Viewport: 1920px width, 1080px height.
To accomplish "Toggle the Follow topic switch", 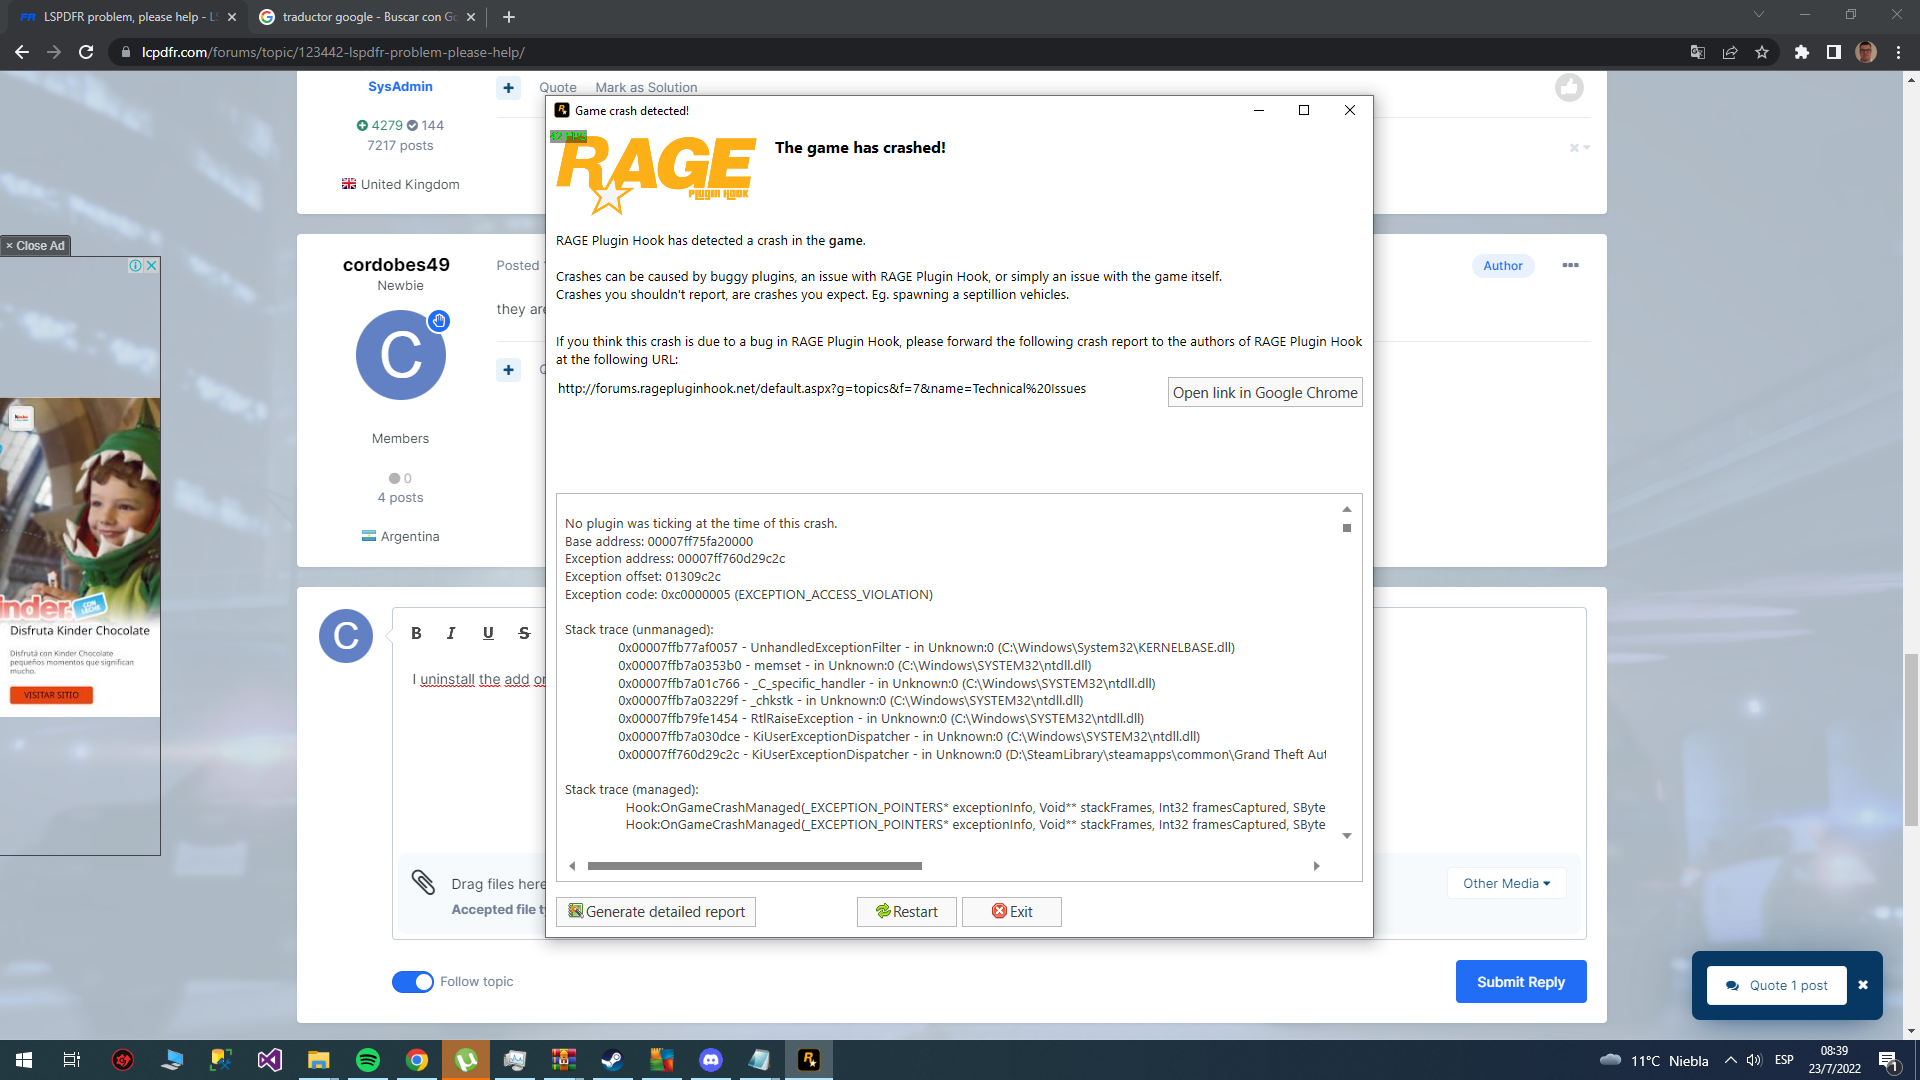I will (413, 982).
